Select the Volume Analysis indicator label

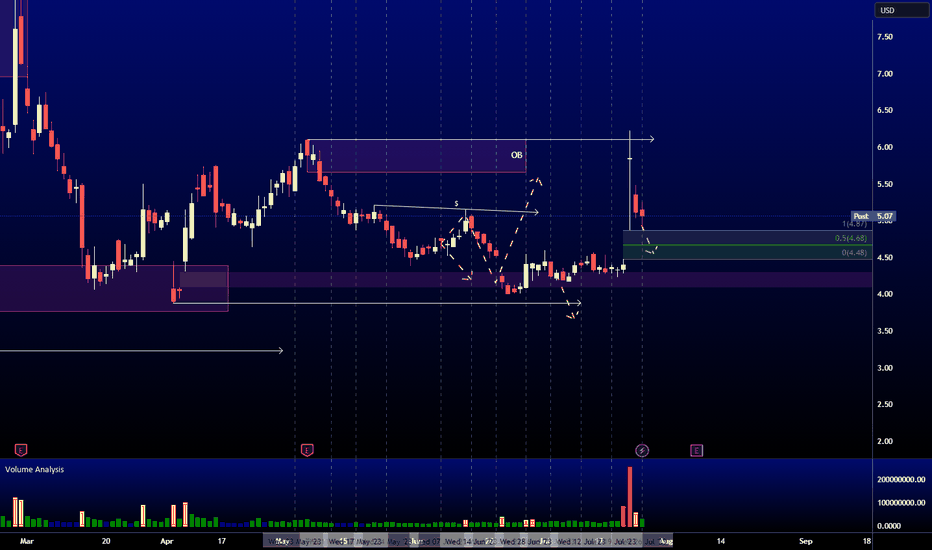click(34, 469)
